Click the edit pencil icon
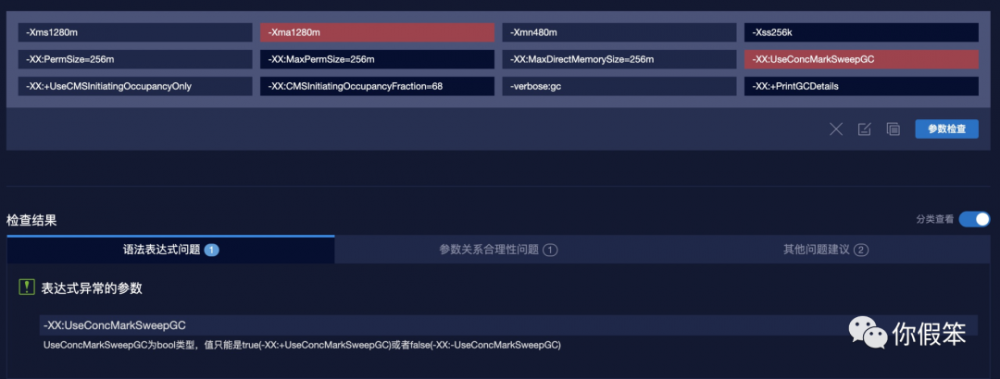 864,130
